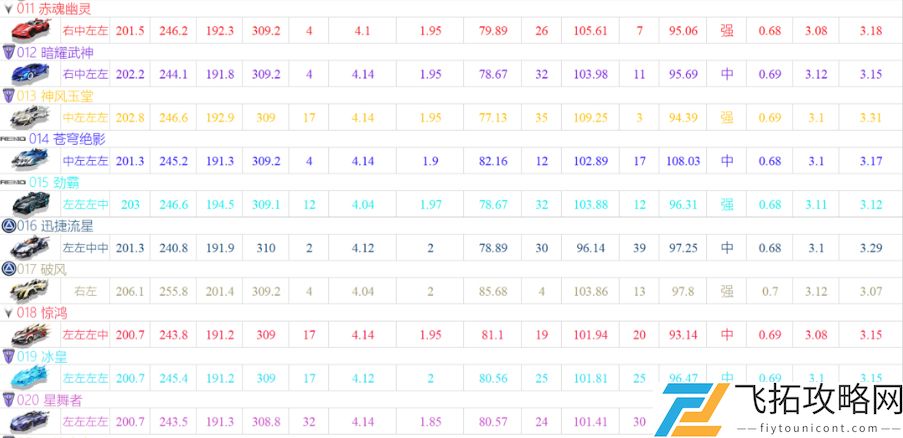This screenshot has height=438, width=903.
Task: Select the value 194.5 in 劲霸 row
Action: point(220,204)
